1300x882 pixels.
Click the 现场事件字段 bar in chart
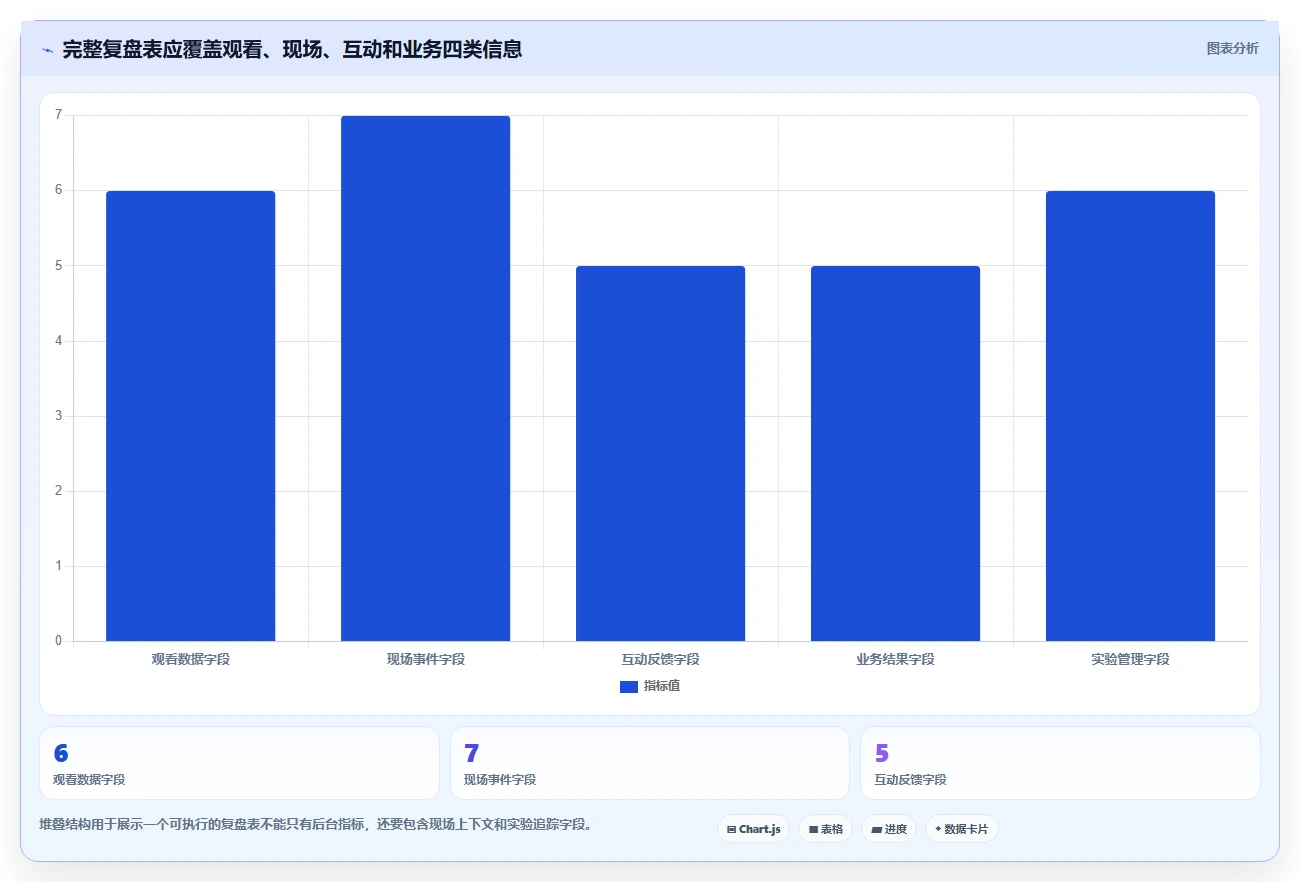coord(425,378)
